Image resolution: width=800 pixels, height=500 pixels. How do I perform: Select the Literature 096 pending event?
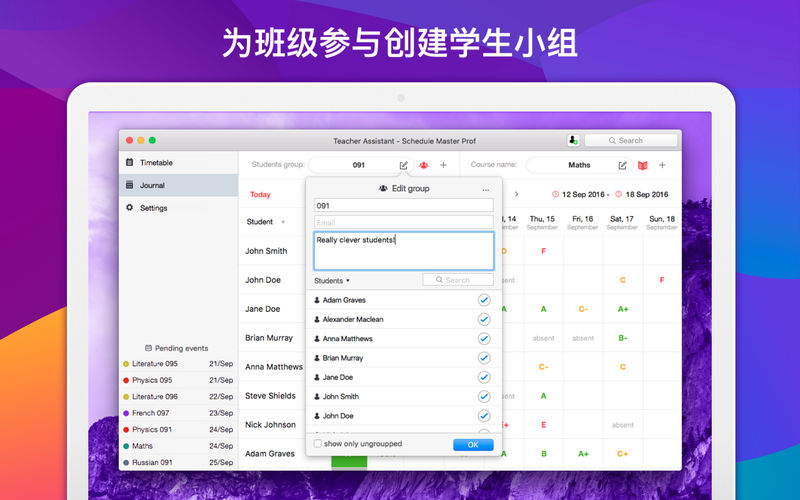(x=178, y=396)
